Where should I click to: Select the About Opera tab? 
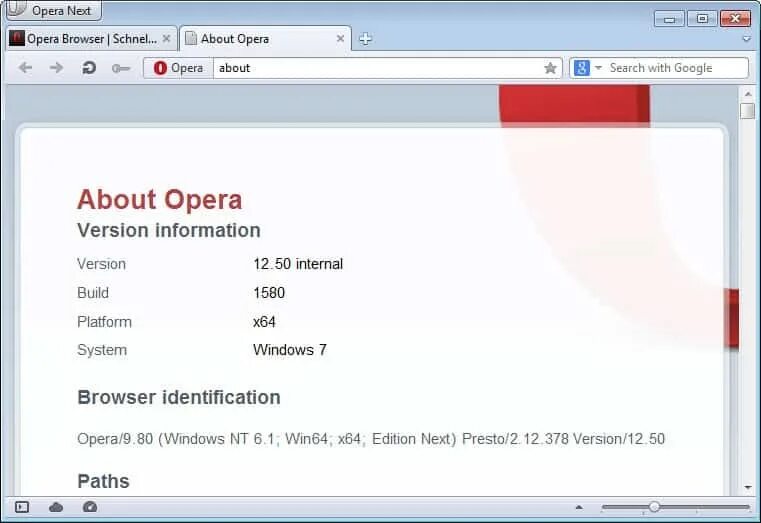(265, 39)
